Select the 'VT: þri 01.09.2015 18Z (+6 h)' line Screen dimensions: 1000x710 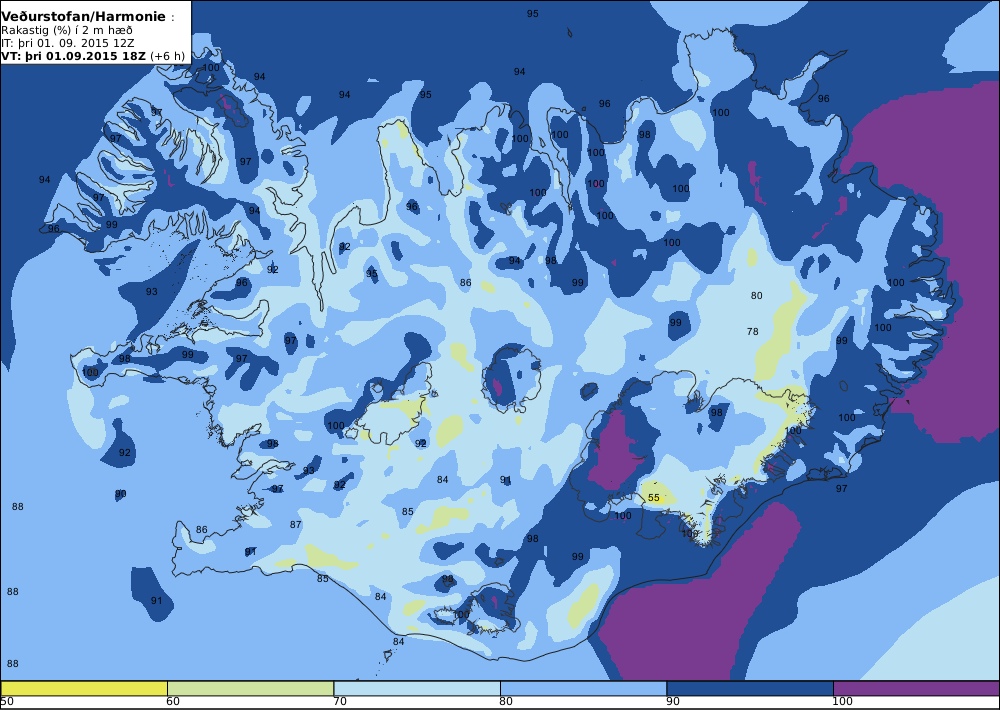click(x=93, y=56)
